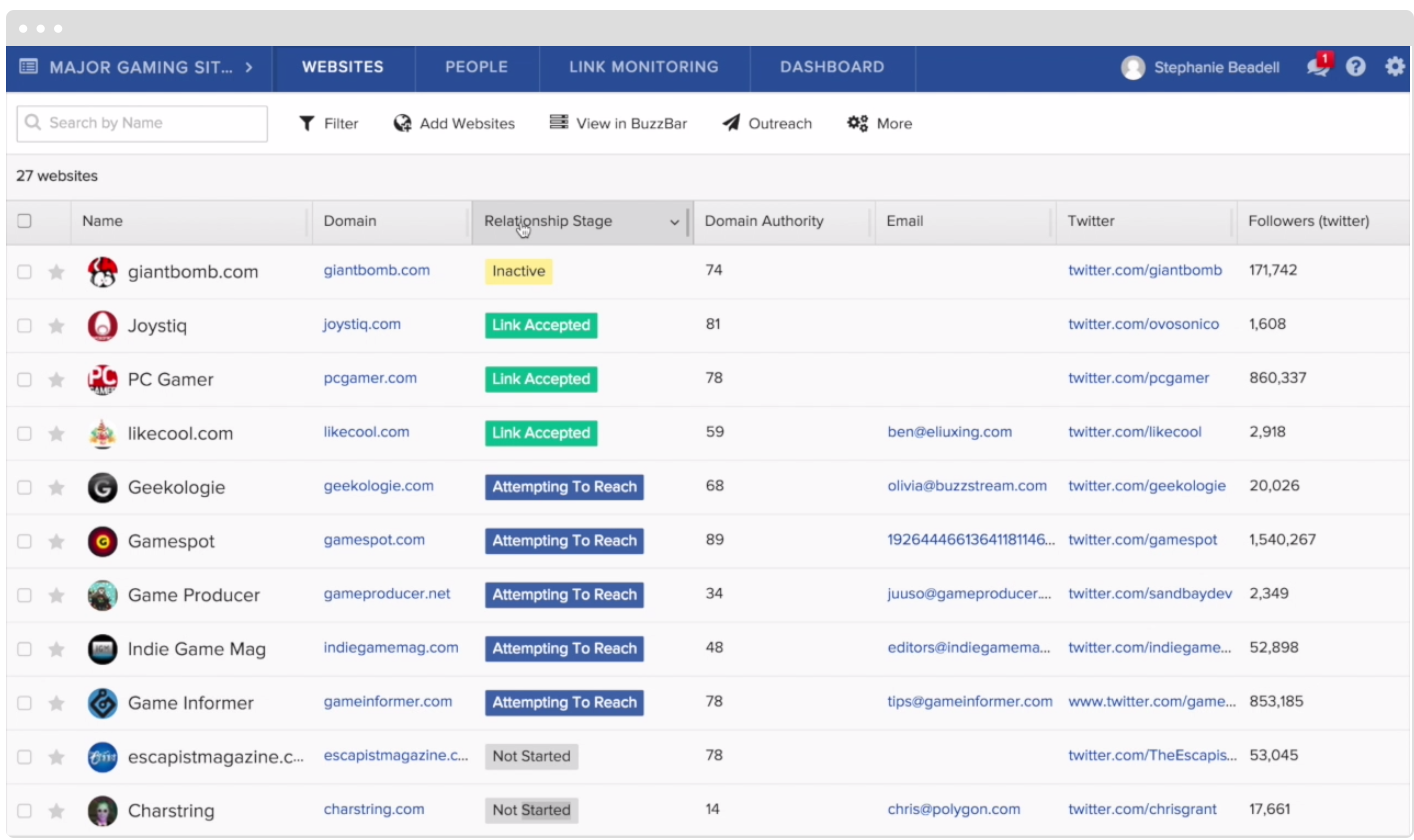Star the PC Gamer row
The width and height of the screenshot is (1414, 840).
click(57, 380)
